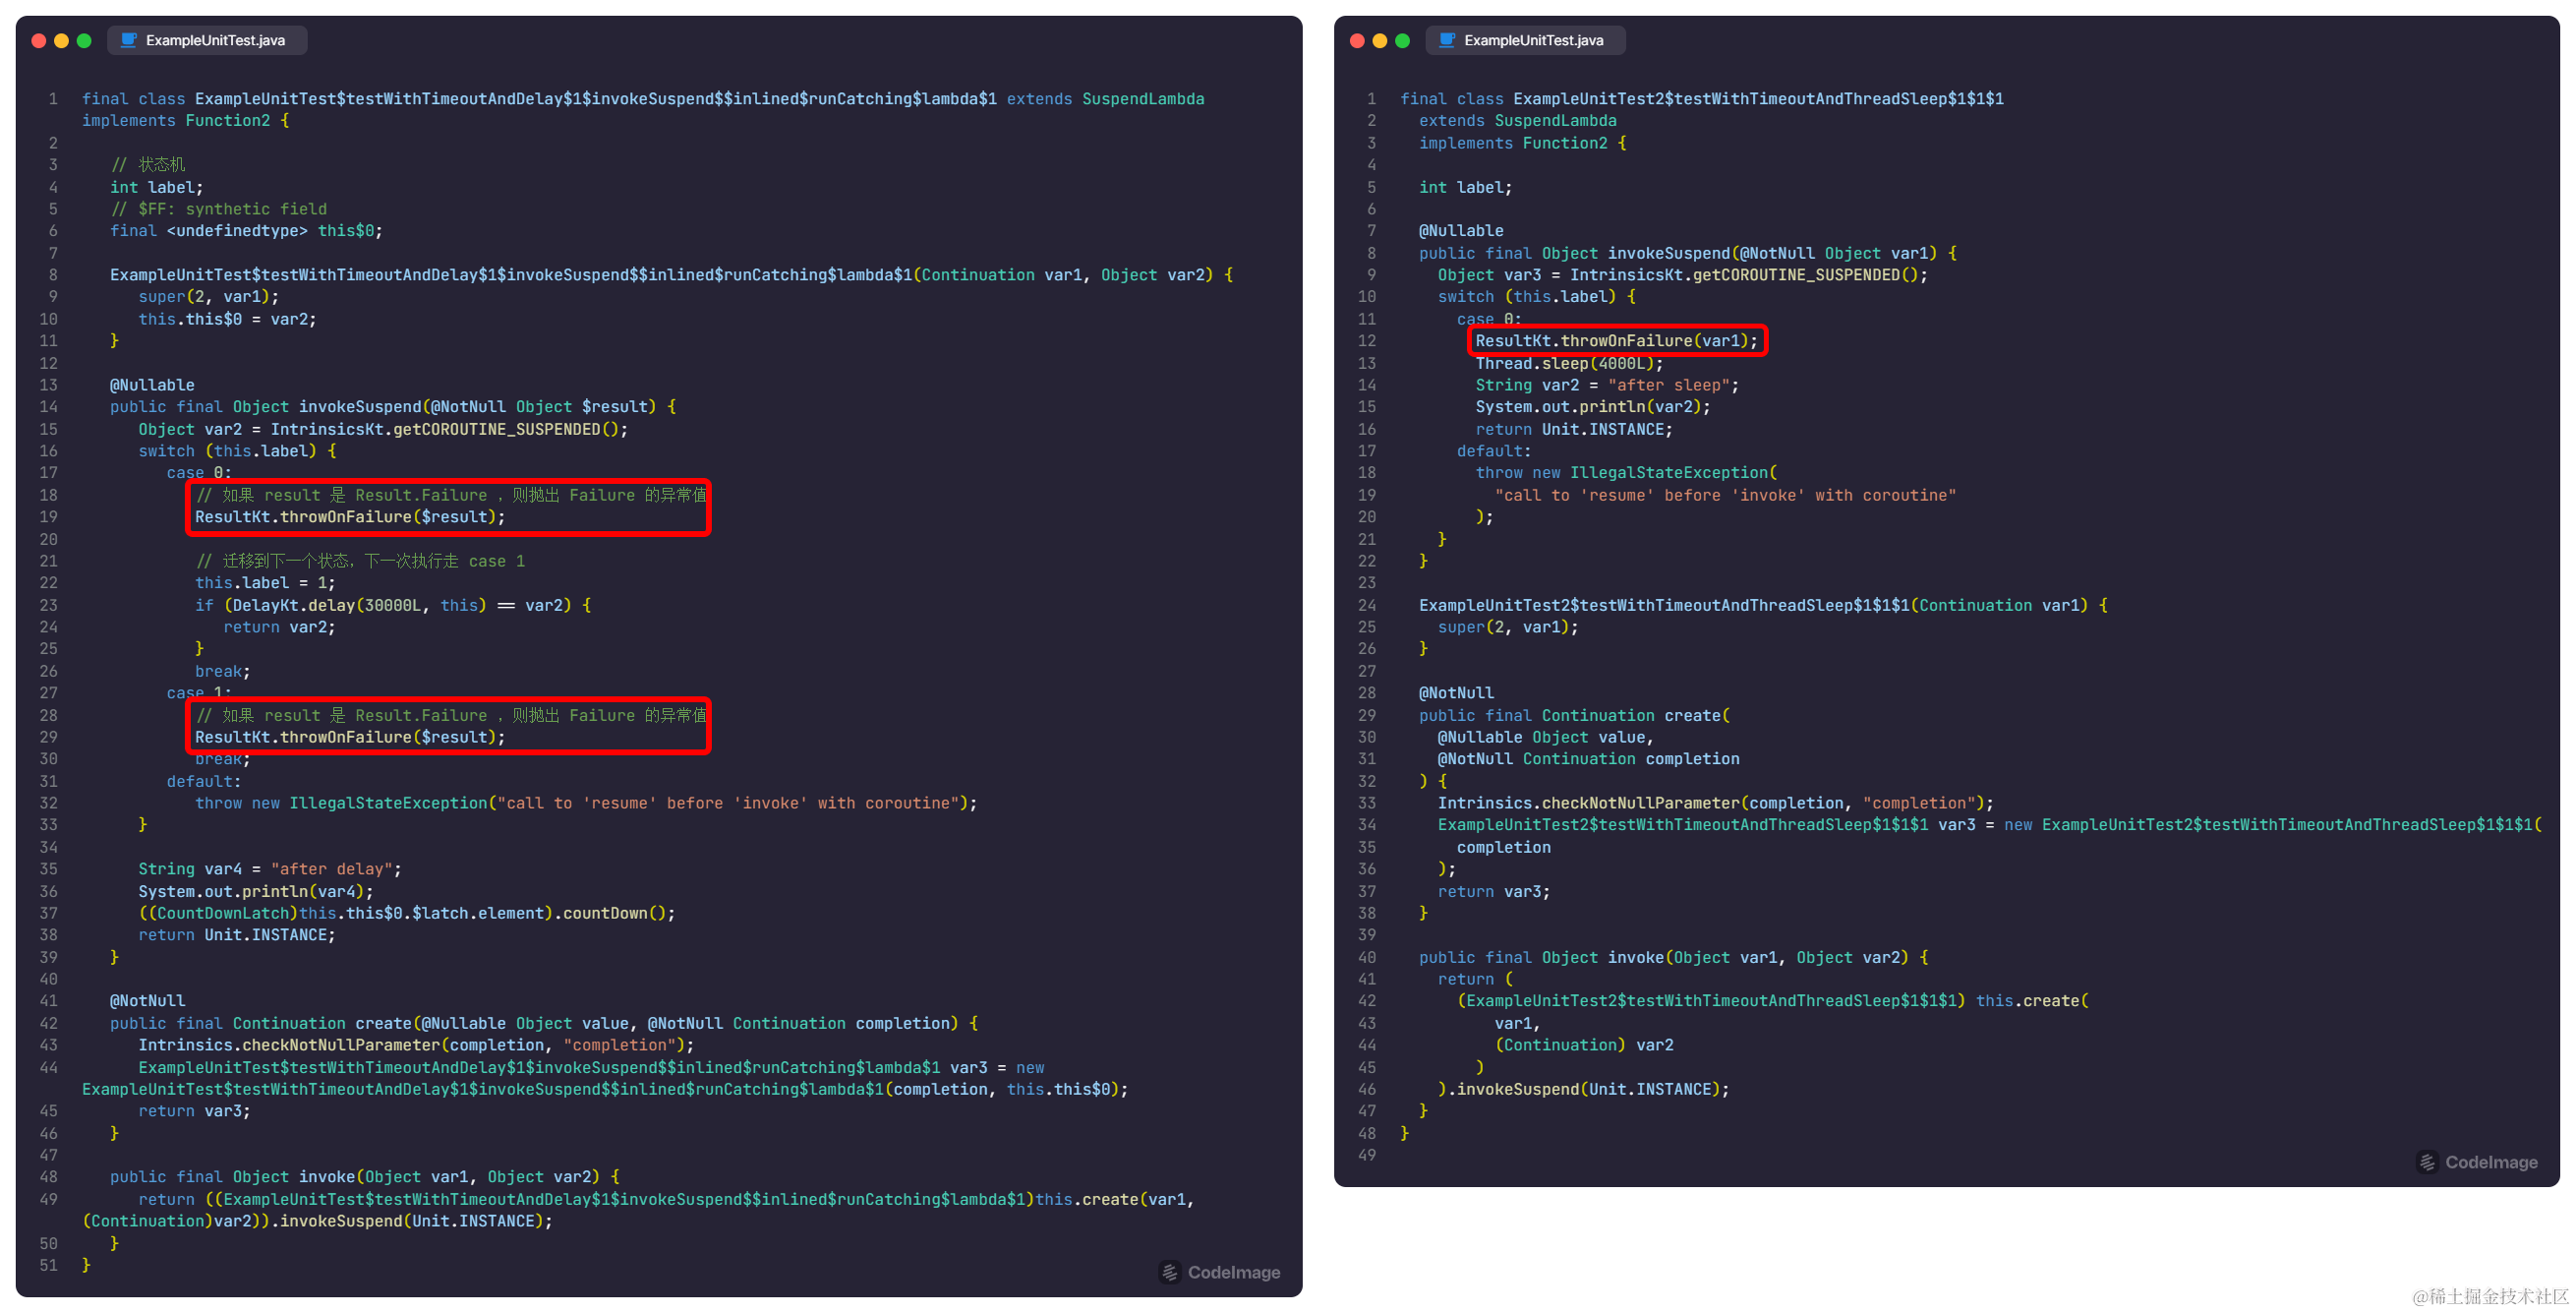Click 'switch (this.label) {' in the left window

click(237, 451)
